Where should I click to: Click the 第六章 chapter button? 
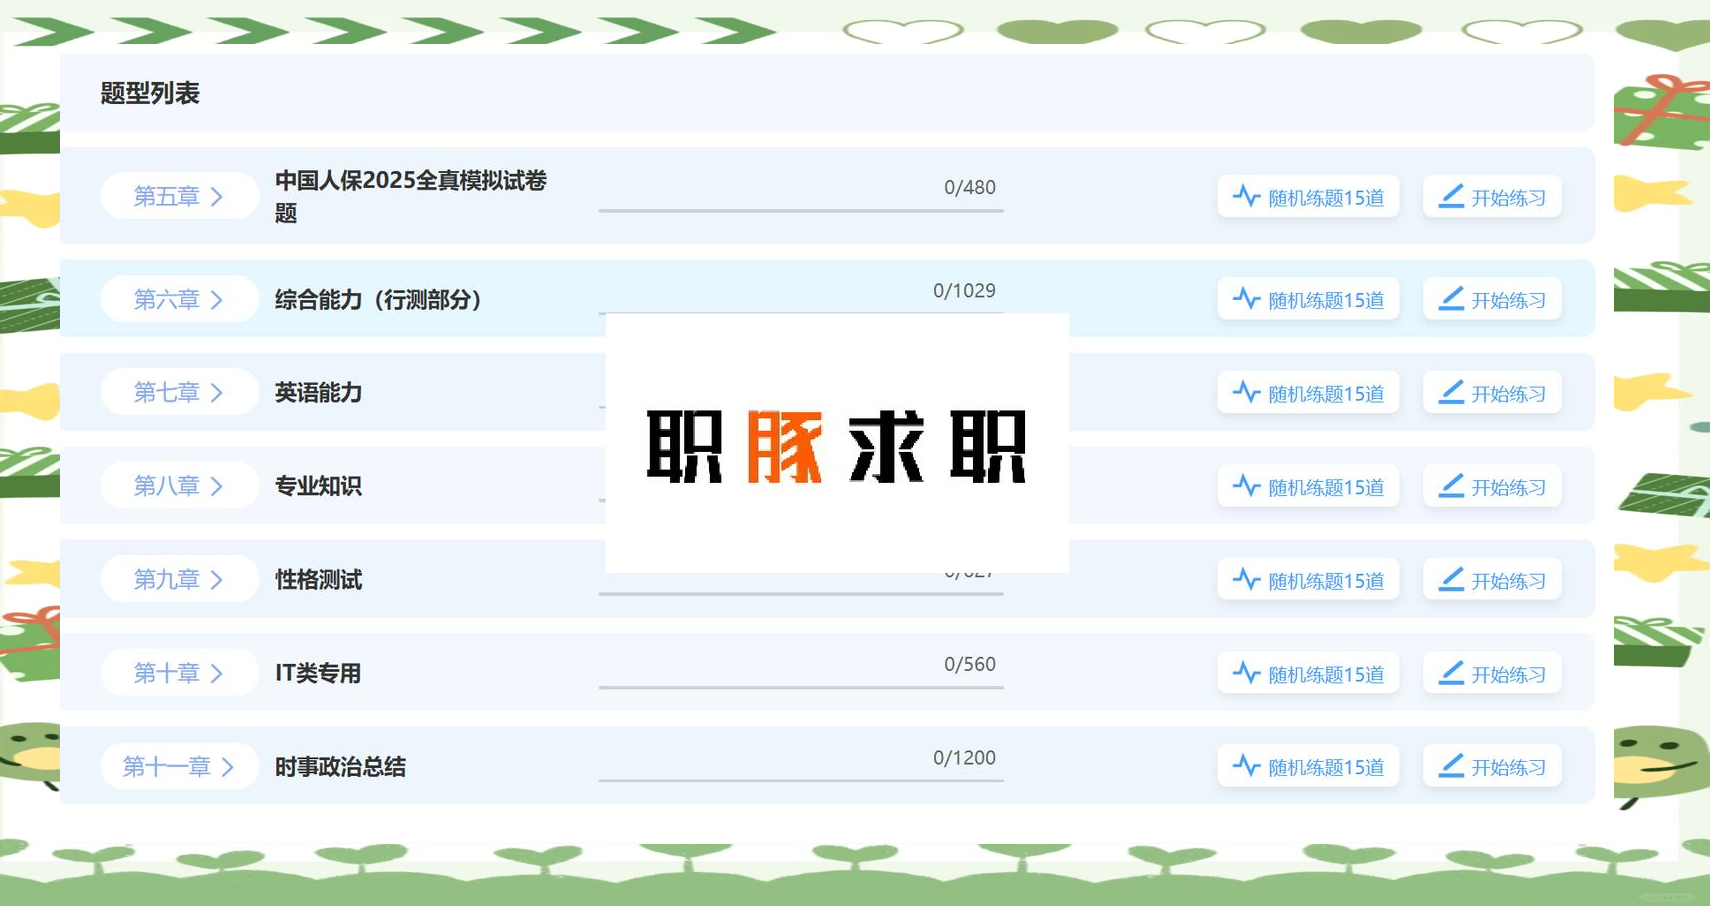(178, 298)
